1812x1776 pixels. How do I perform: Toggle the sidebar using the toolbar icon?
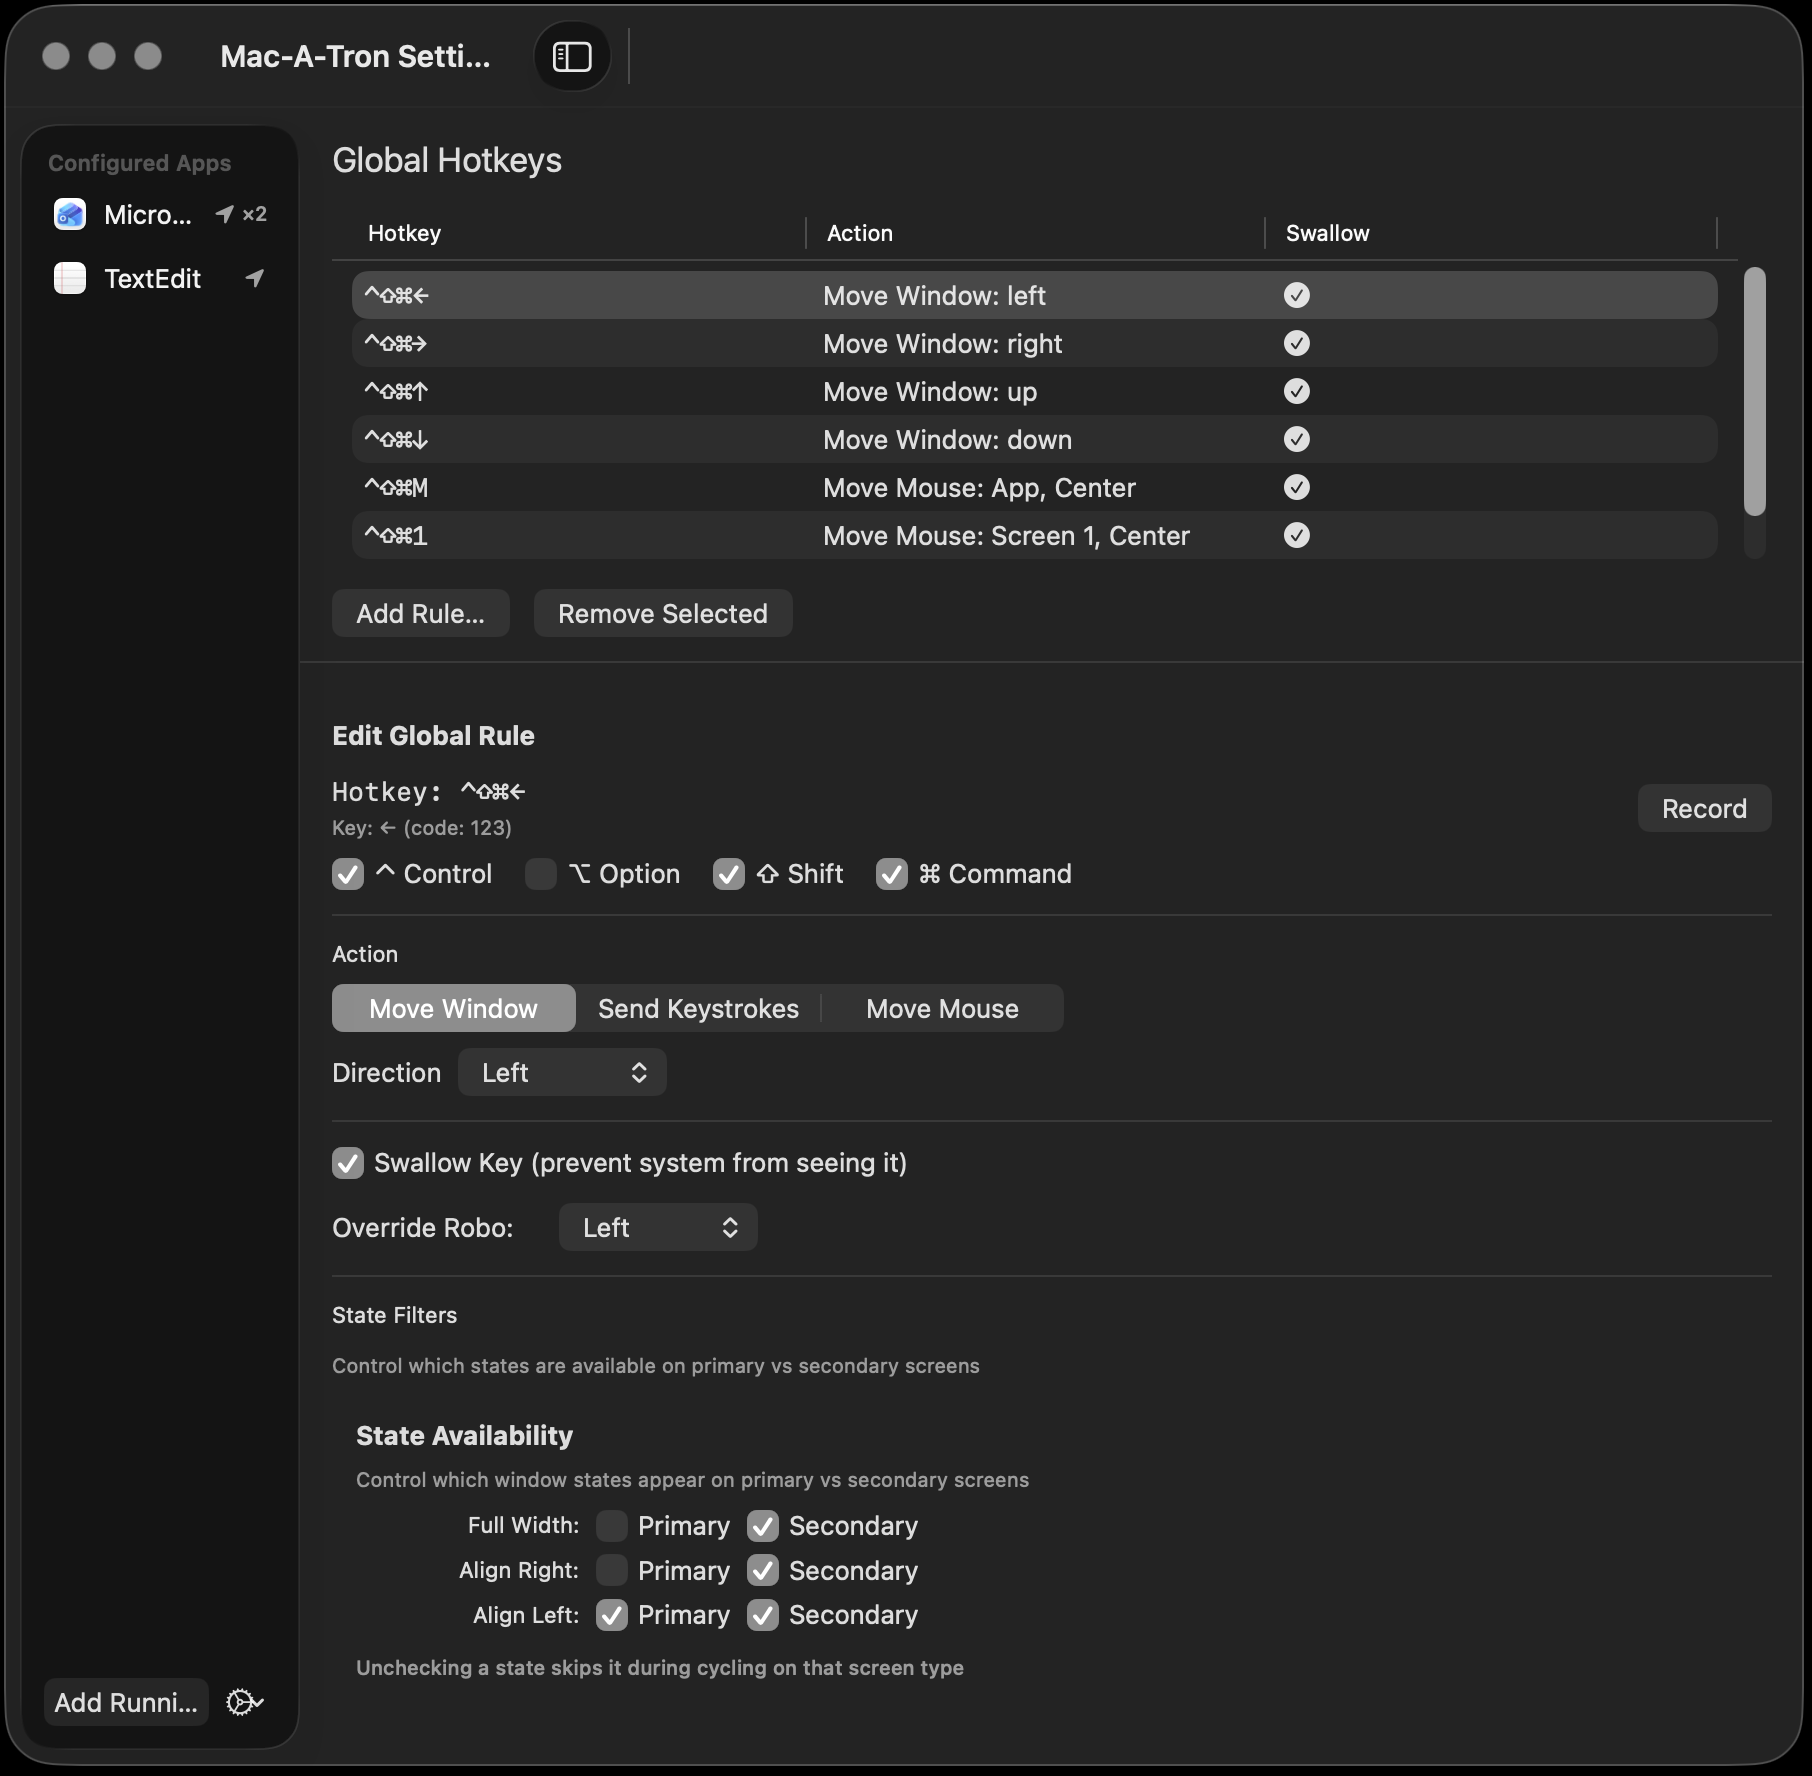click(x=571, y=56)
